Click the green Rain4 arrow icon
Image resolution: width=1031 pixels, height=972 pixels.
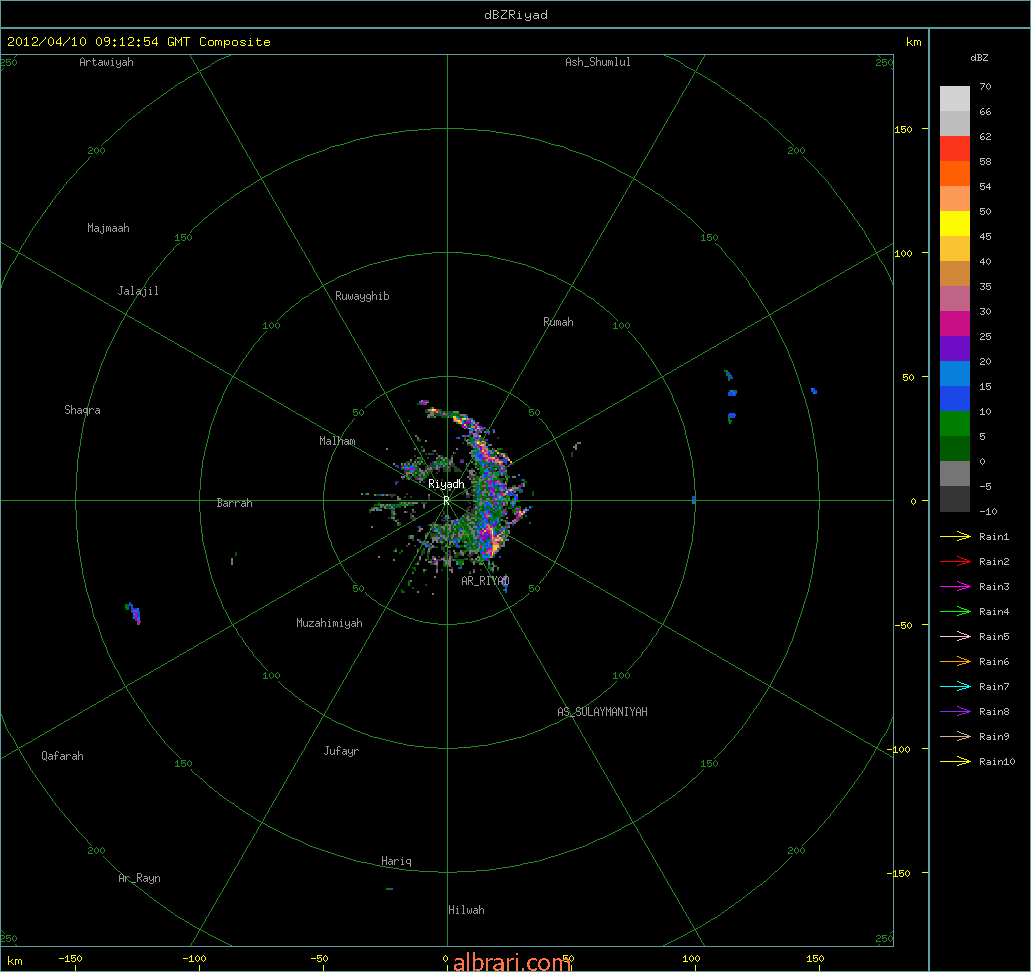pos(955,612)
